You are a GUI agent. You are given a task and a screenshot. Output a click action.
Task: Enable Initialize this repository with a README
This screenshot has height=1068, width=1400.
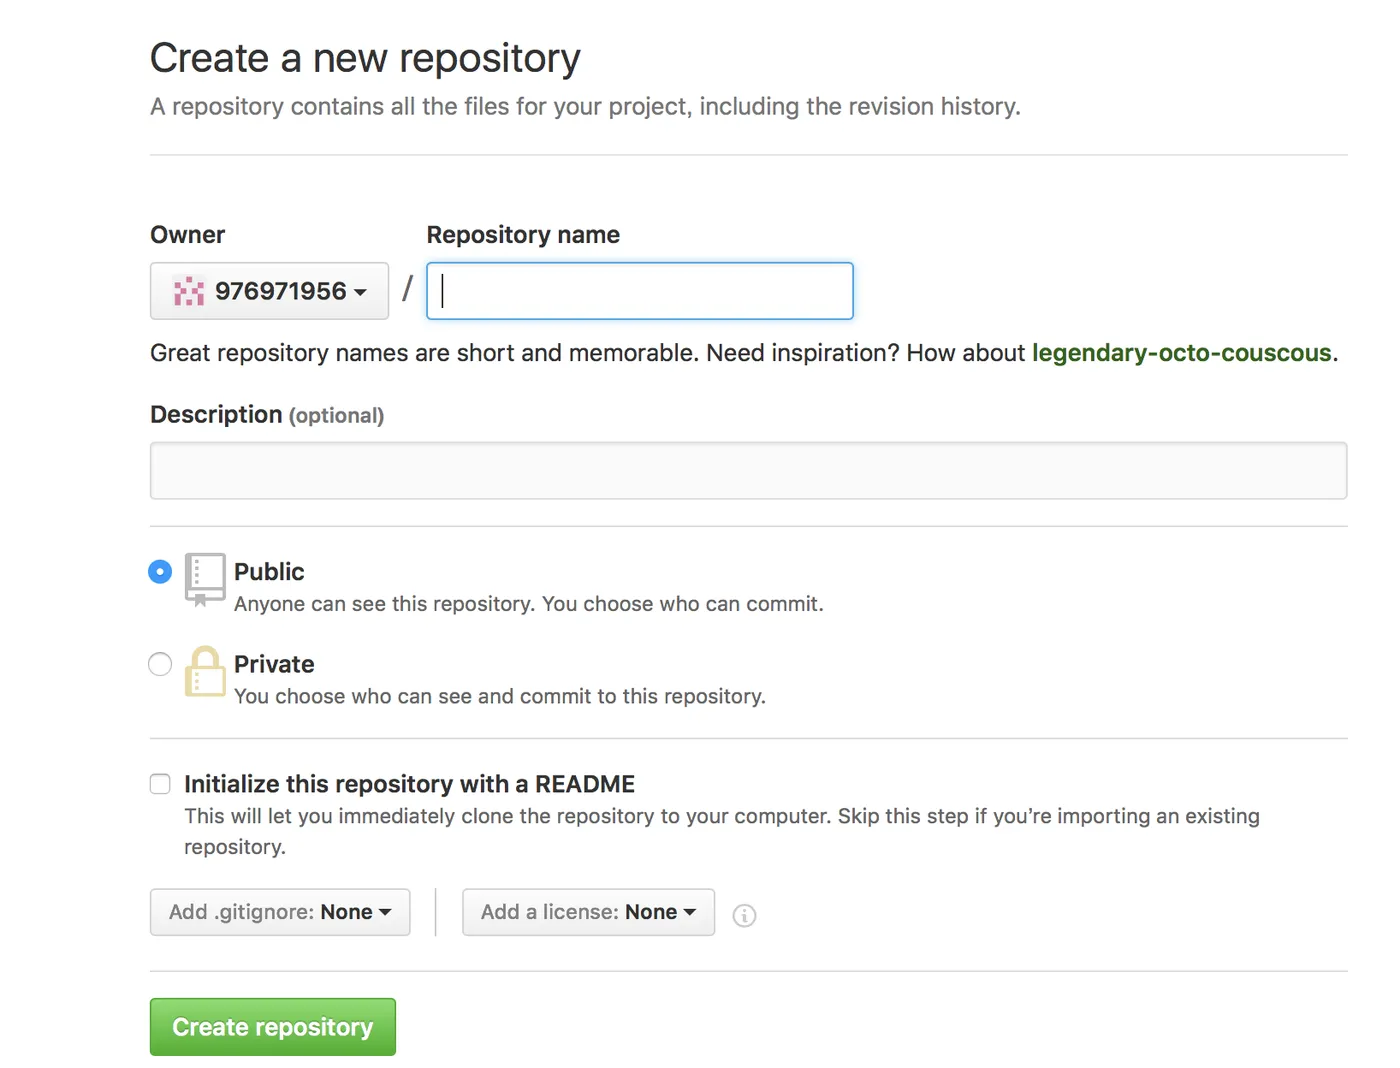pyautogui.click(x=160, y=784)
